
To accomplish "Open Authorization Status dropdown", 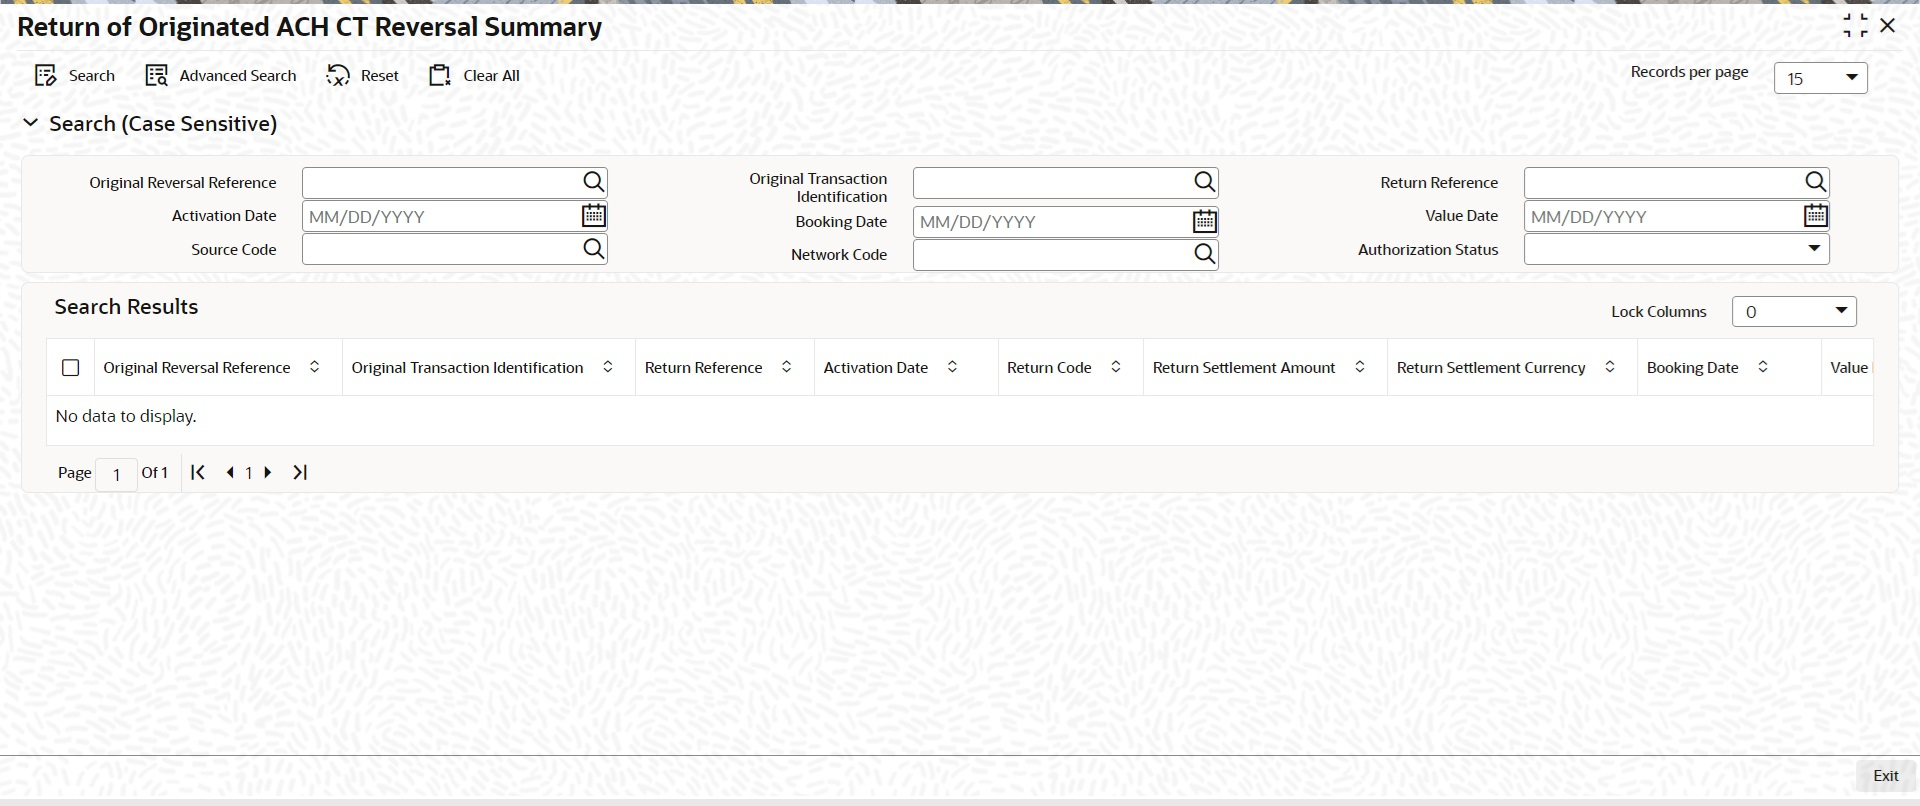I will [1676, 249].
